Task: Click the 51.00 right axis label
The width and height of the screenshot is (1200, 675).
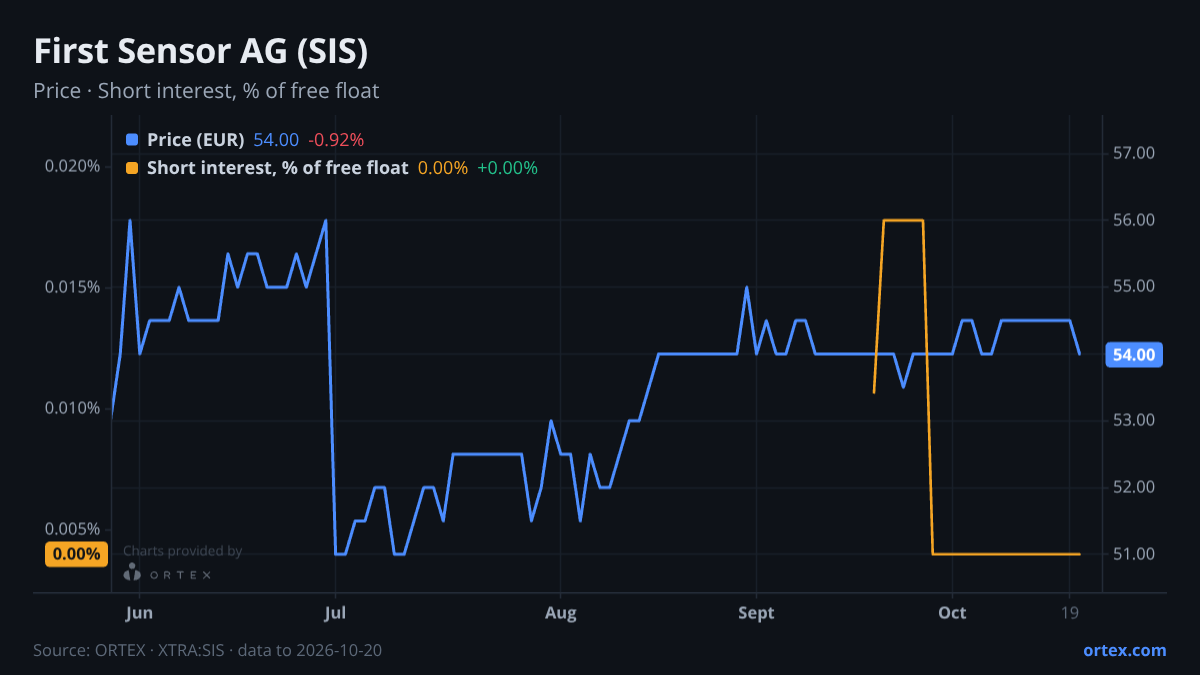Action: point(1134,554)
